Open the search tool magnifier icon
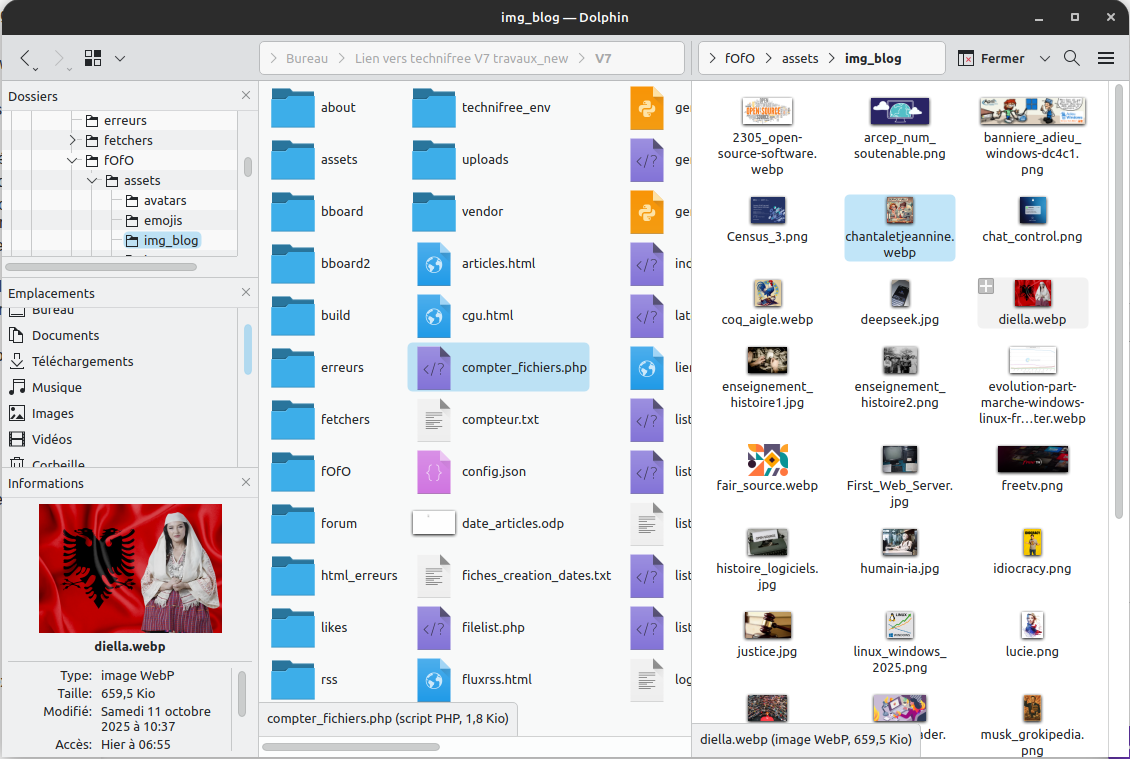Viewport: 1130px width, 759px height. pos(1072,58)
